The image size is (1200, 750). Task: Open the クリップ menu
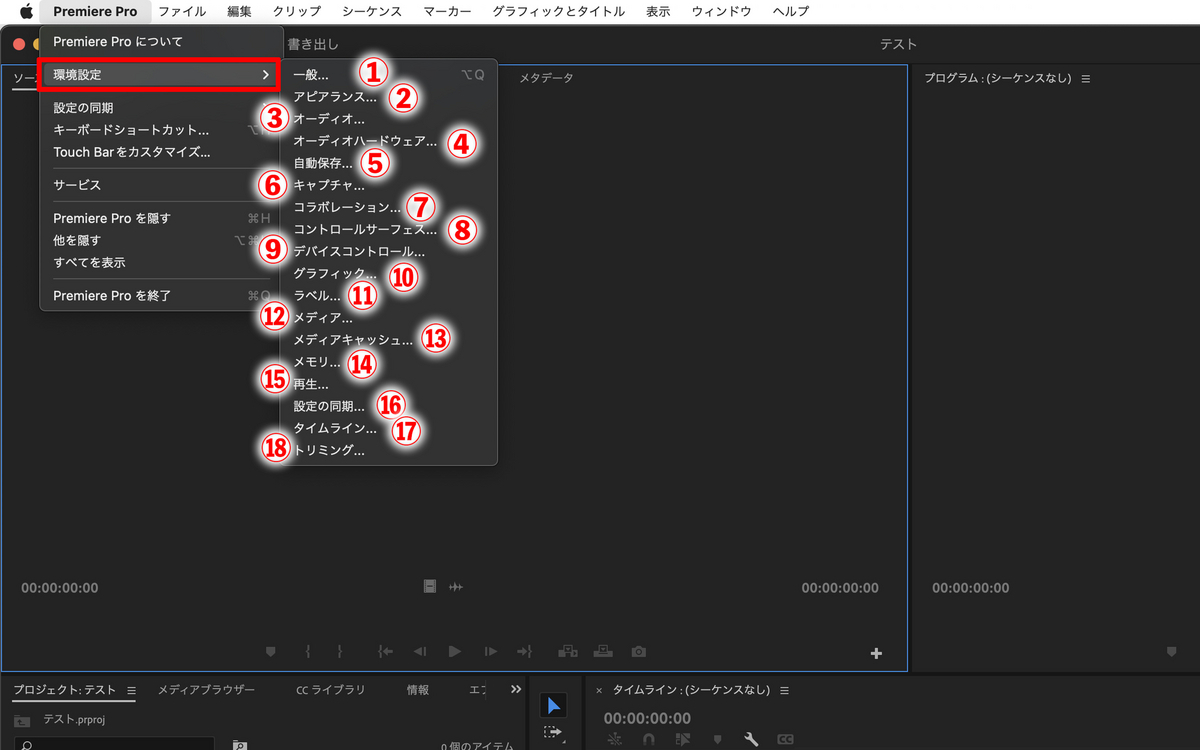(297, 11)
